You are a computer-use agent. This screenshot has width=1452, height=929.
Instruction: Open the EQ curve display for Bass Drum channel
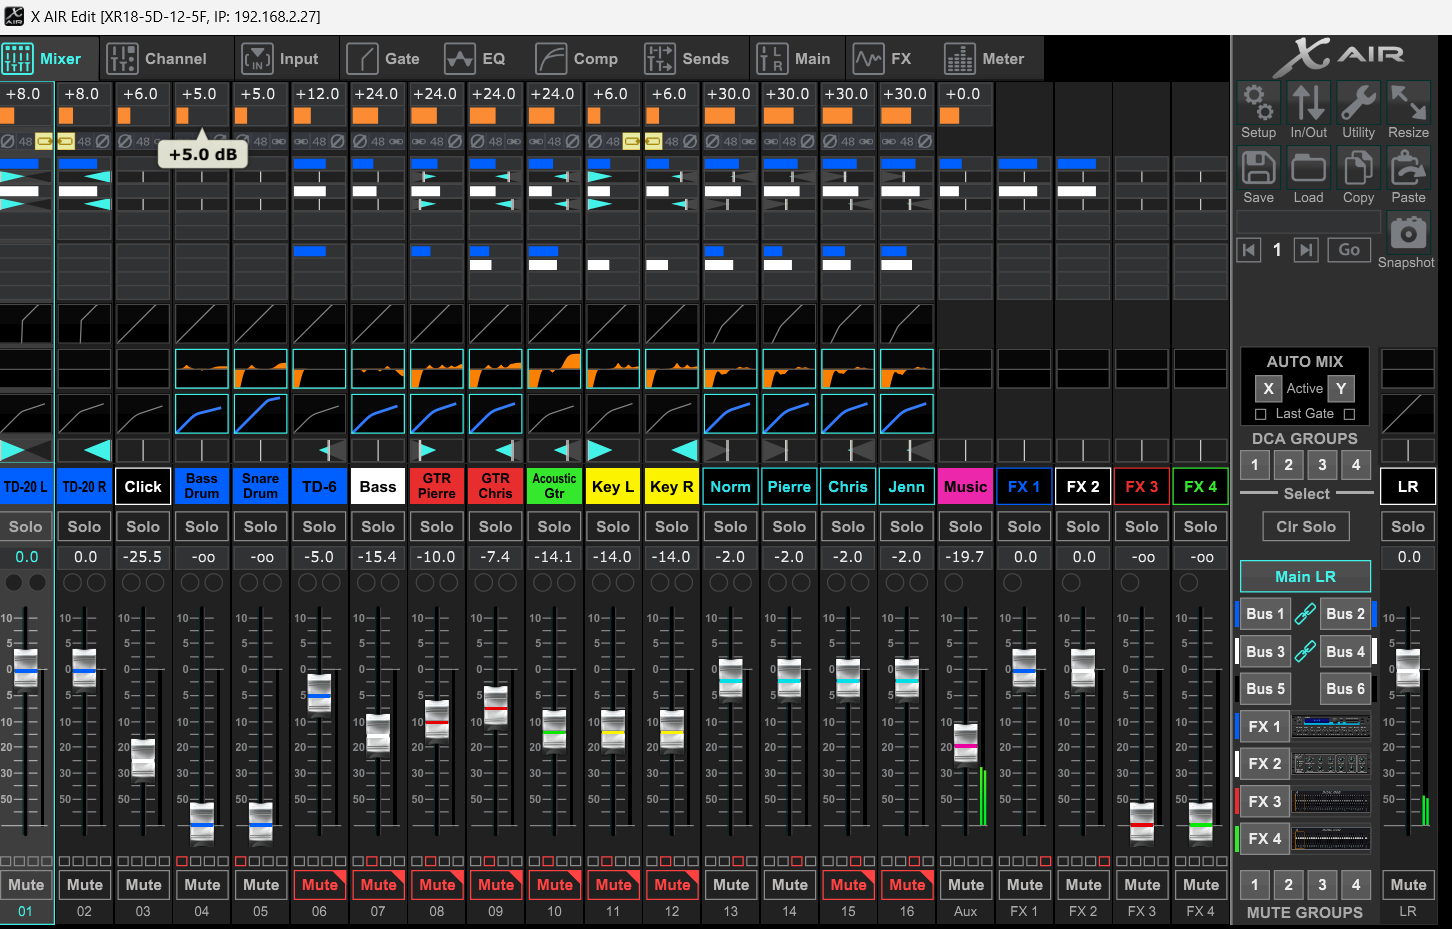[202, 369]
